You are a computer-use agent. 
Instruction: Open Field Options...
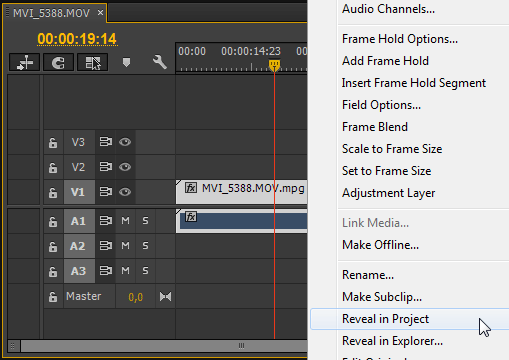tap(381, 105)
